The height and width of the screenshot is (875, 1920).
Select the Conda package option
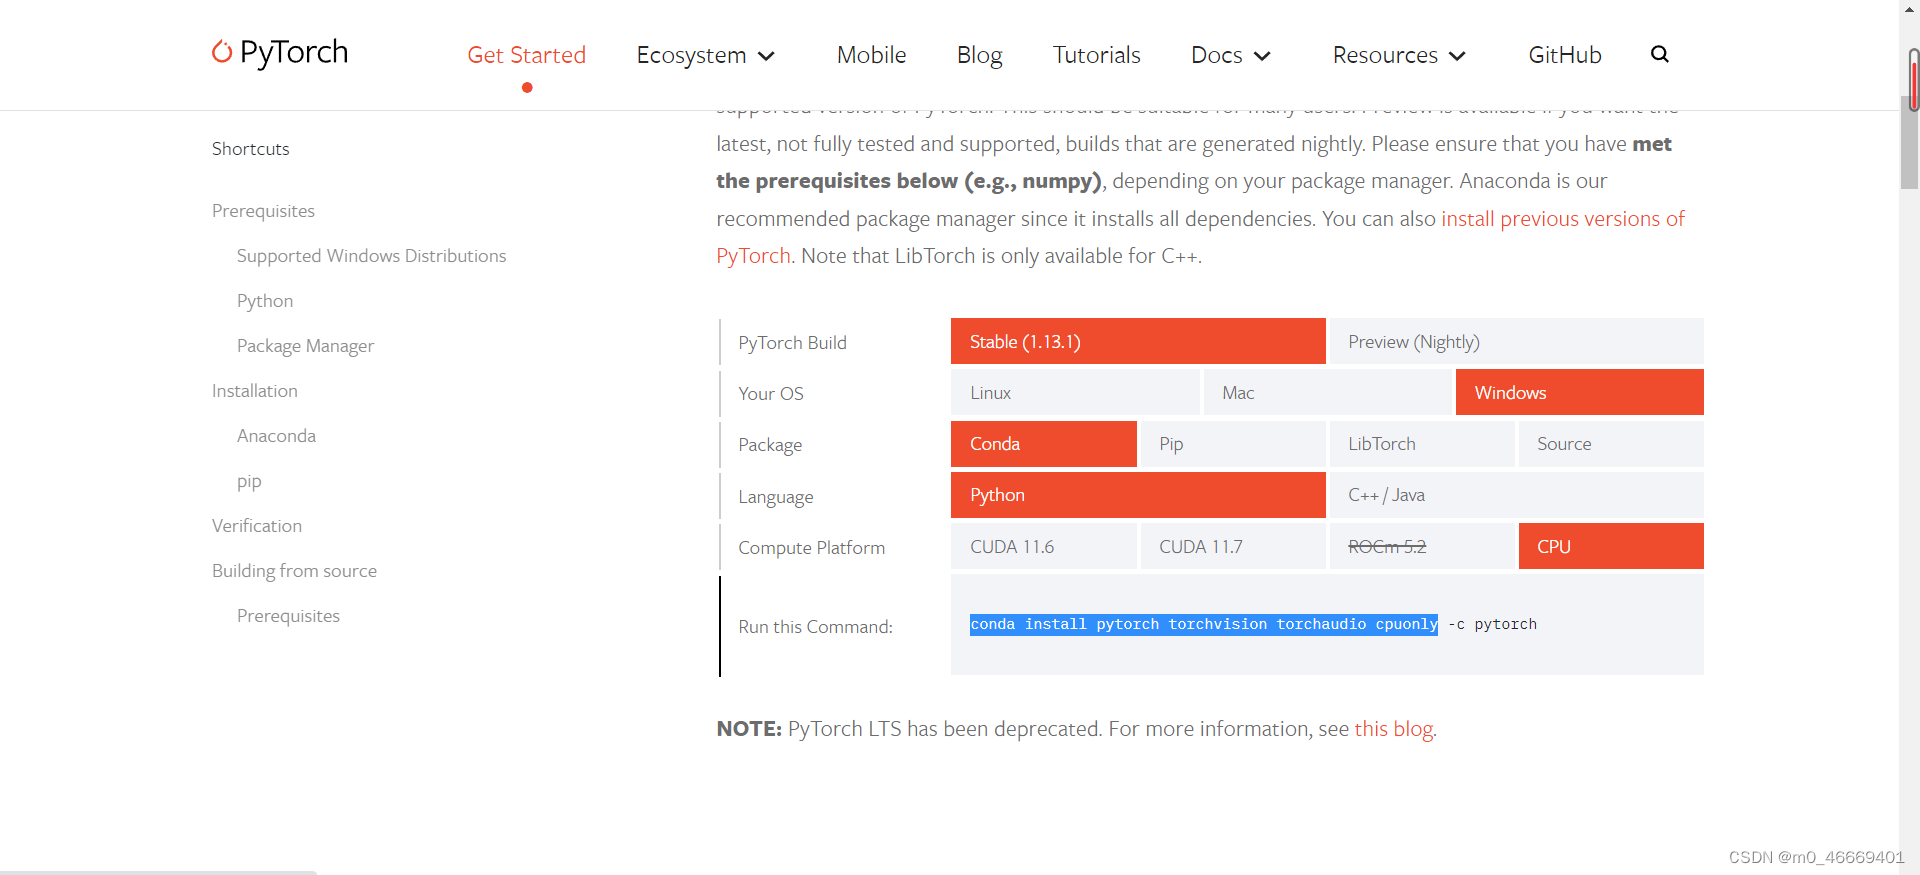pos(1043,444)
